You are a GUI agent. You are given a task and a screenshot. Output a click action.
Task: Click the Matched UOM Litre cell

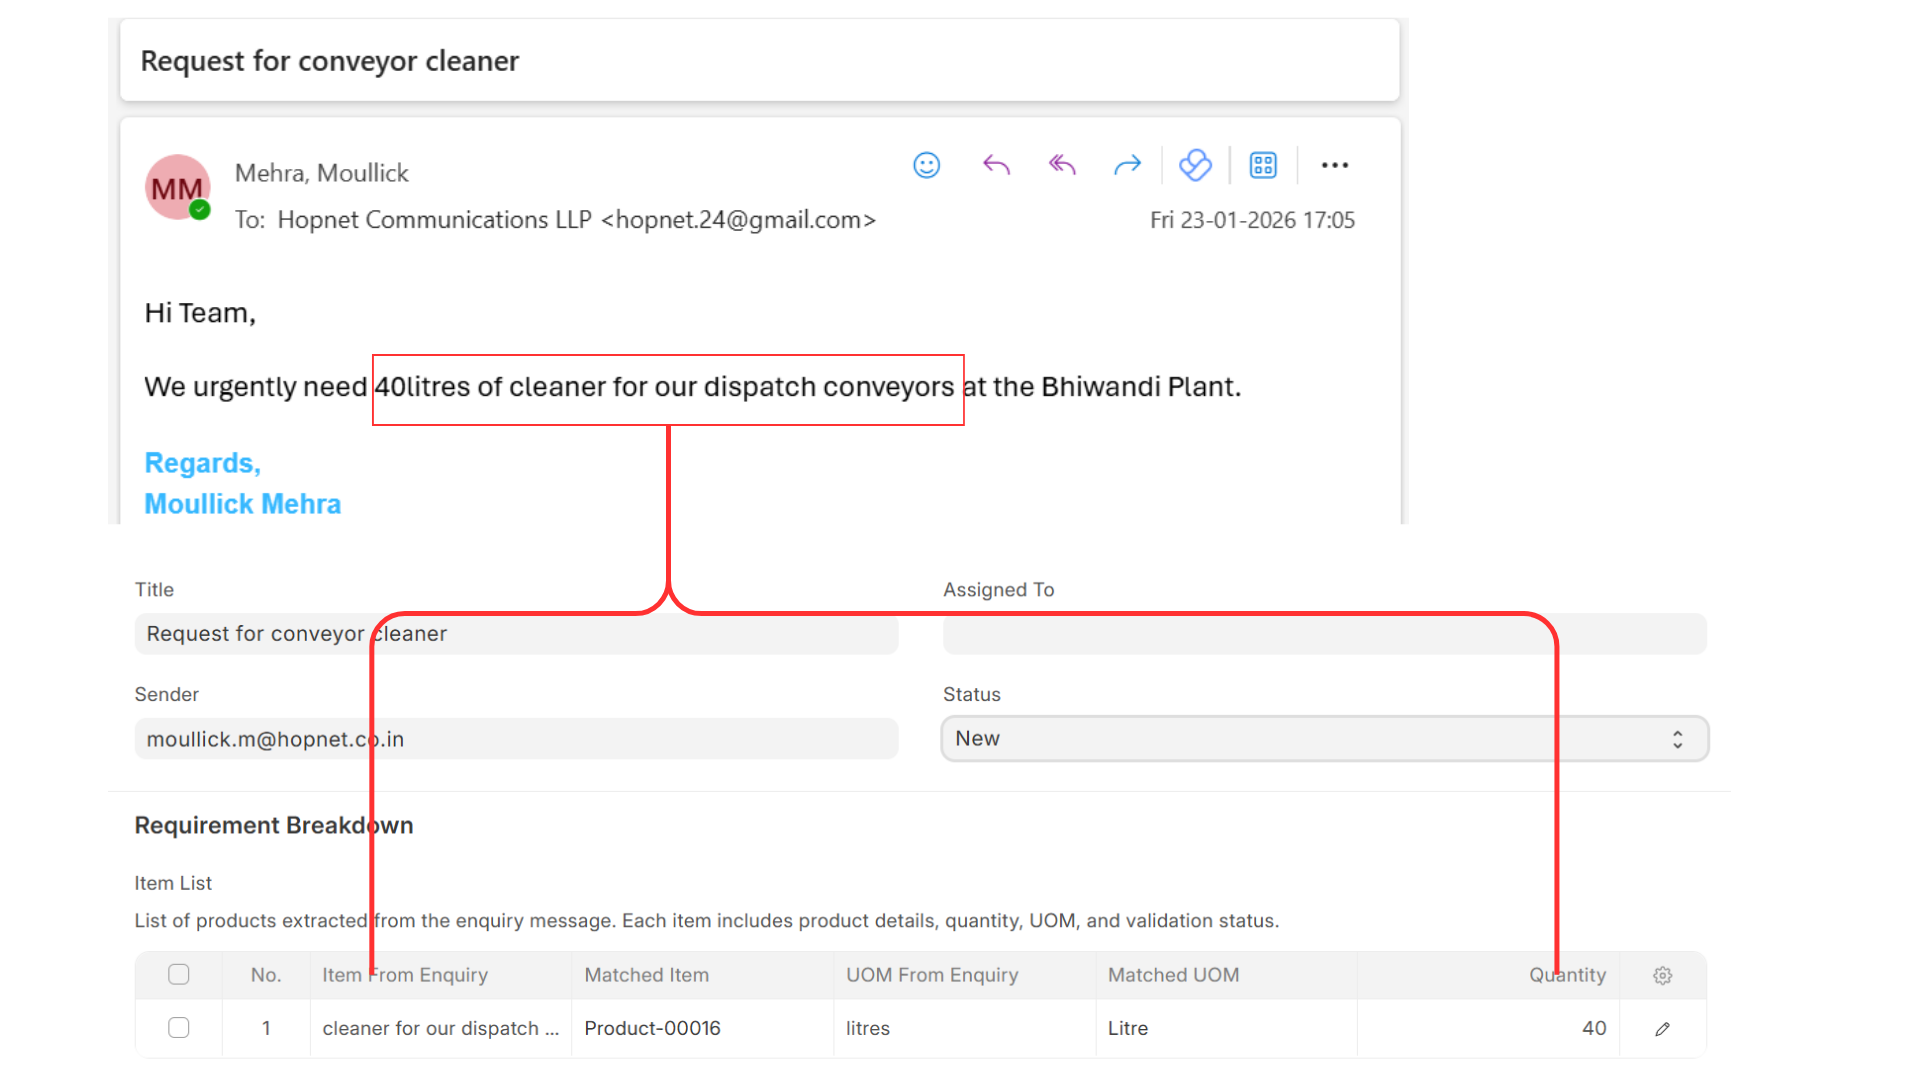1128,1028
